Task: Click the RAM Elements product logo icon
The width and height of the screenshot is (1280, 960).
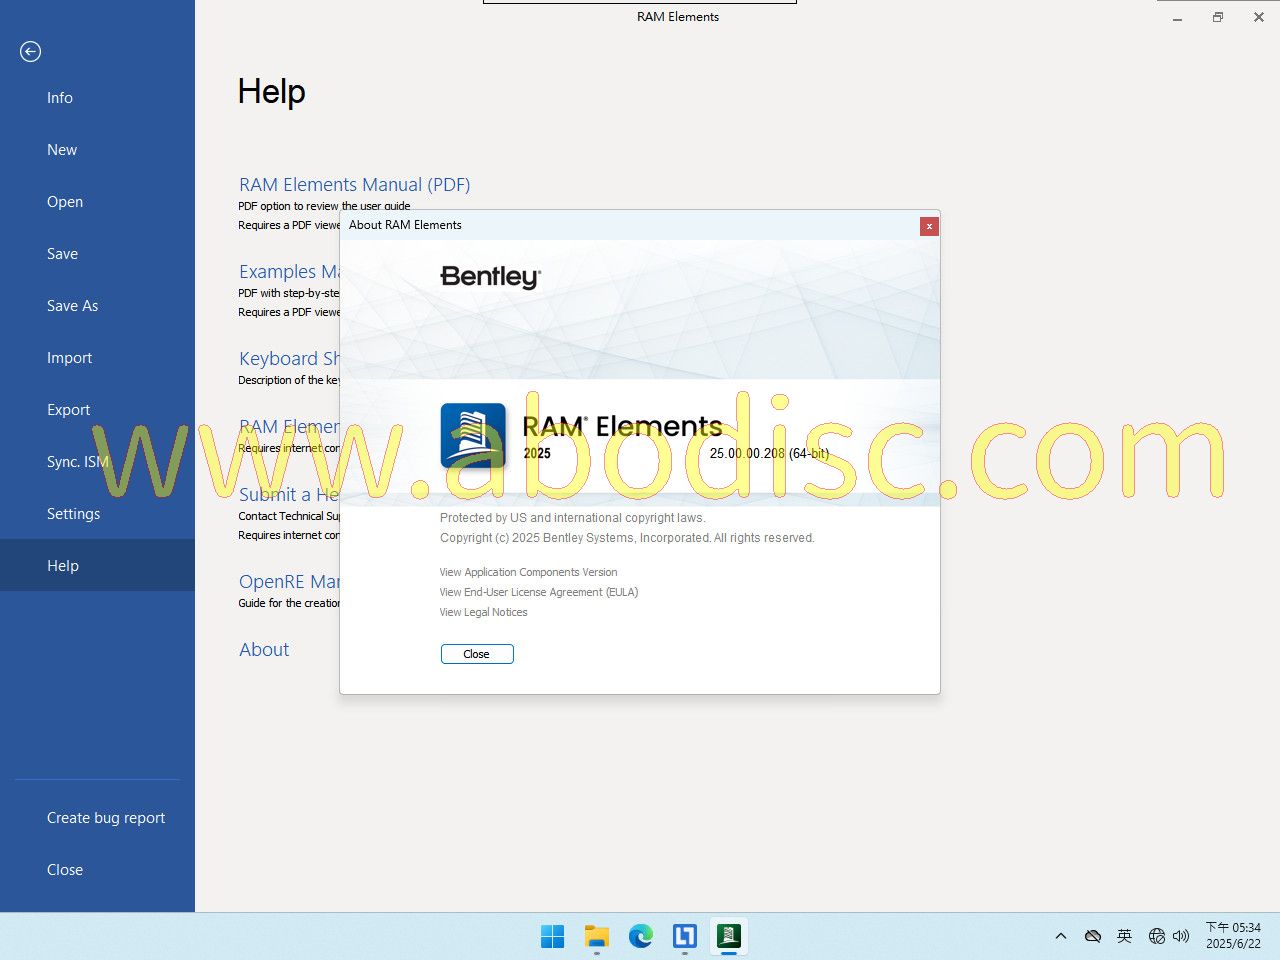Action: pyautogui.click(x=473, y=435)
